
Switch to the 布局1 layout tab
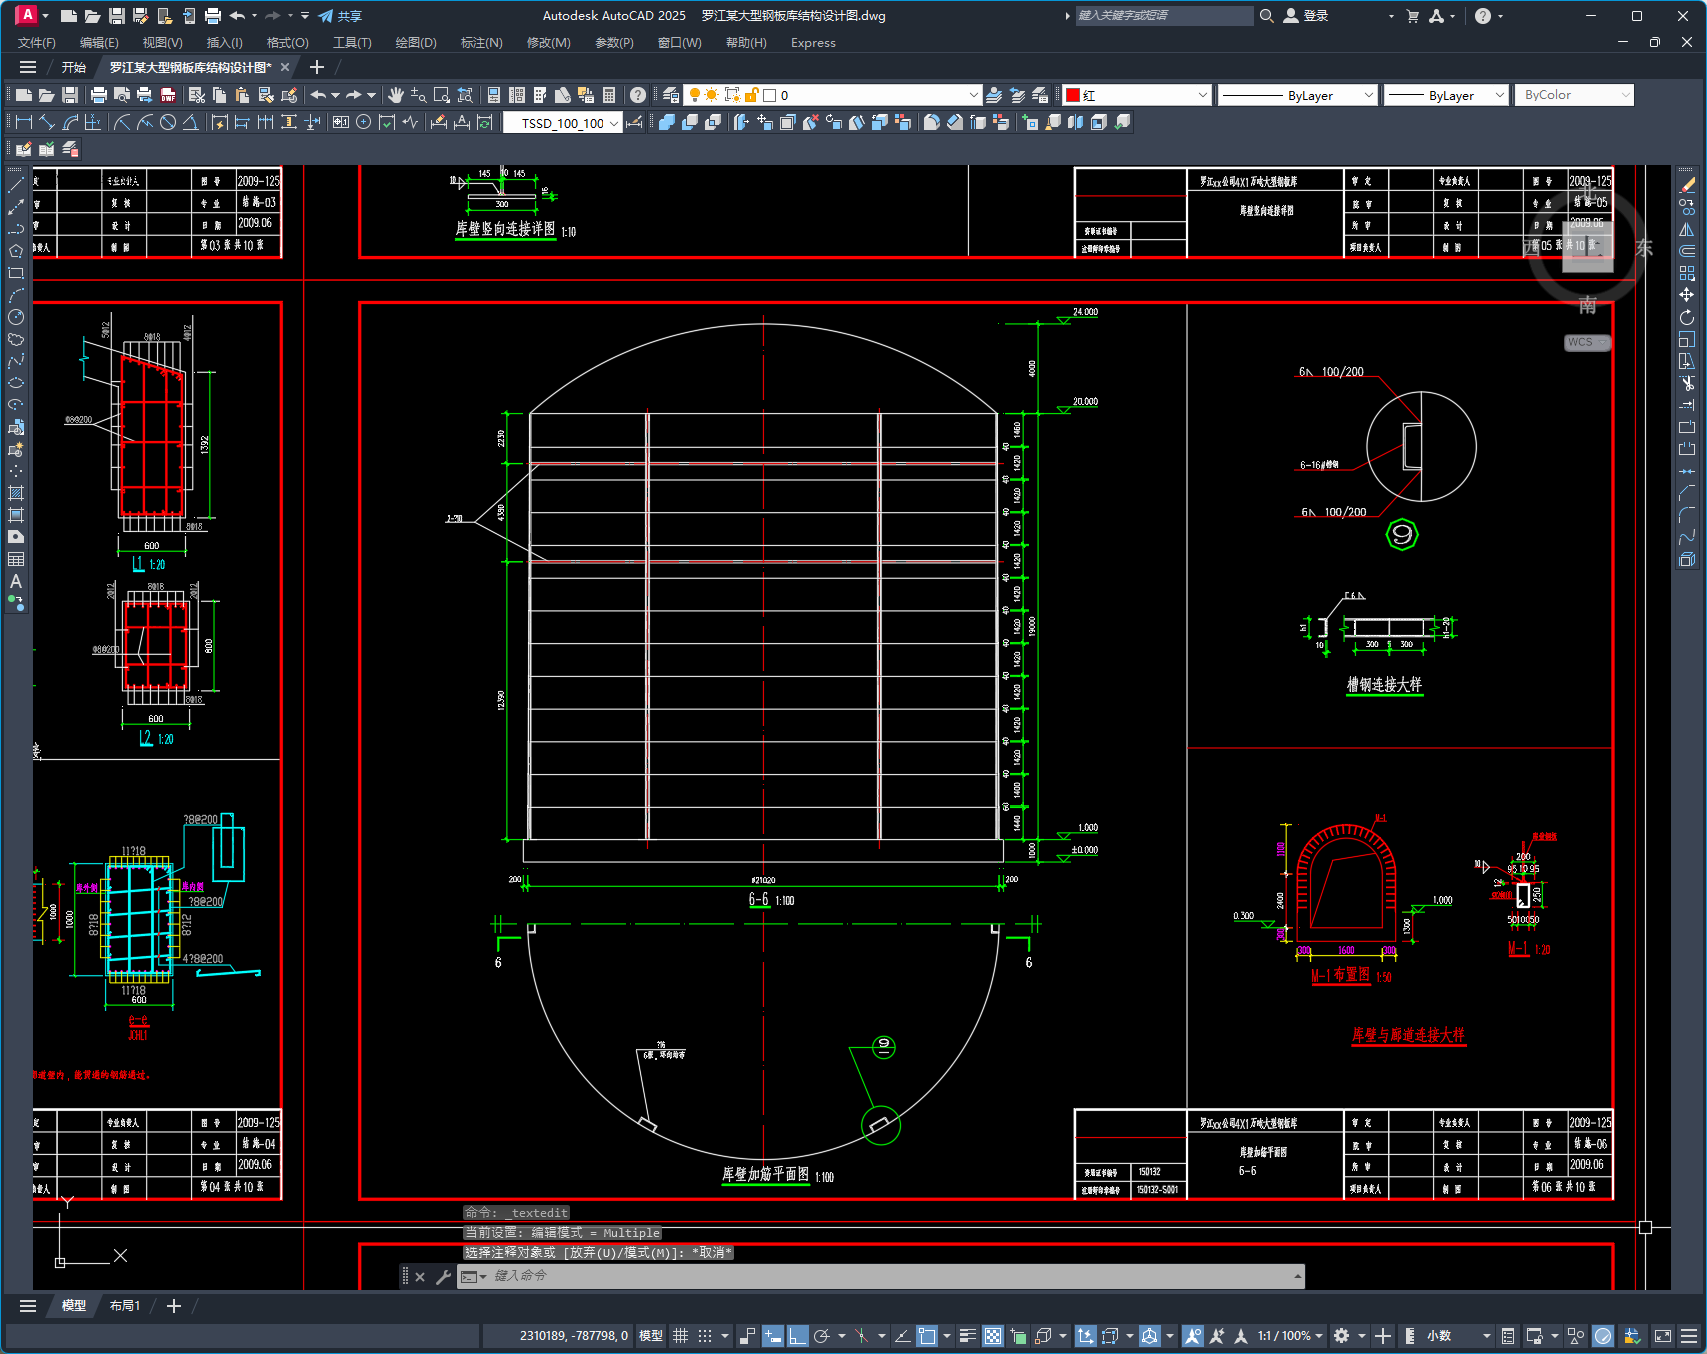tap(125, 1306)
